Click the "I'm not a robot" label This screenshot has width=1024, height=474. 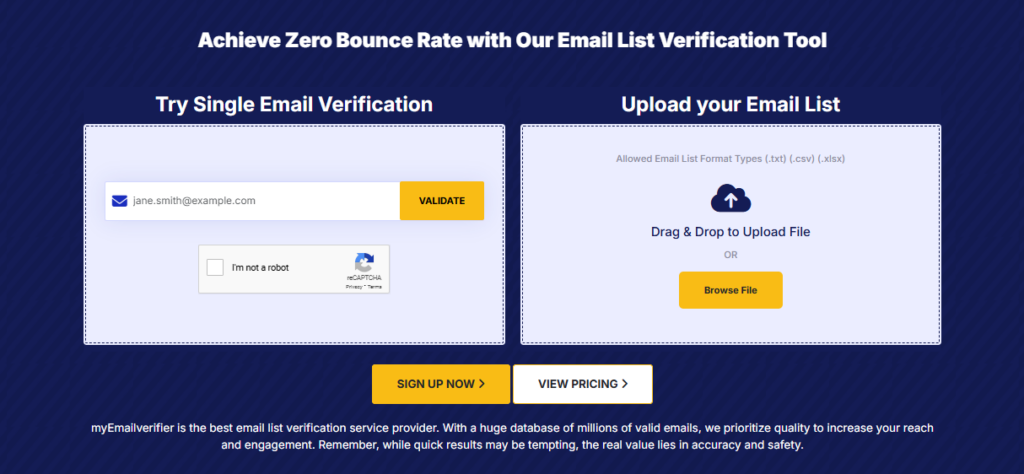[260, 268]
